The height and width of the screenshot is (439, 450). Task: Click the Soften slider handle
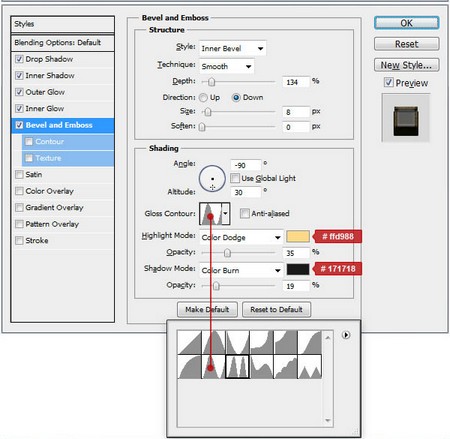pyautogui.click(x=202, y=127)
